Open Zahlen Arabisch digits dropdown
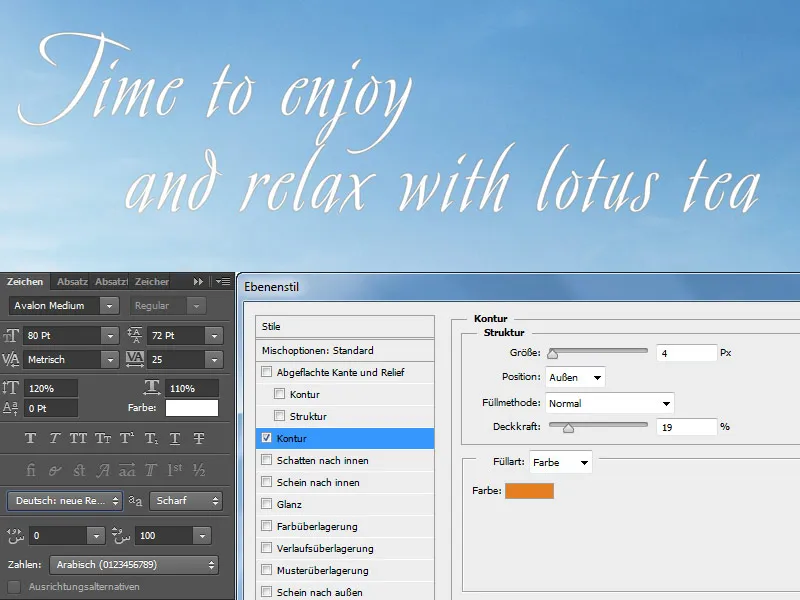This screenshot has width=800, height=600. [x=134, y=565]
